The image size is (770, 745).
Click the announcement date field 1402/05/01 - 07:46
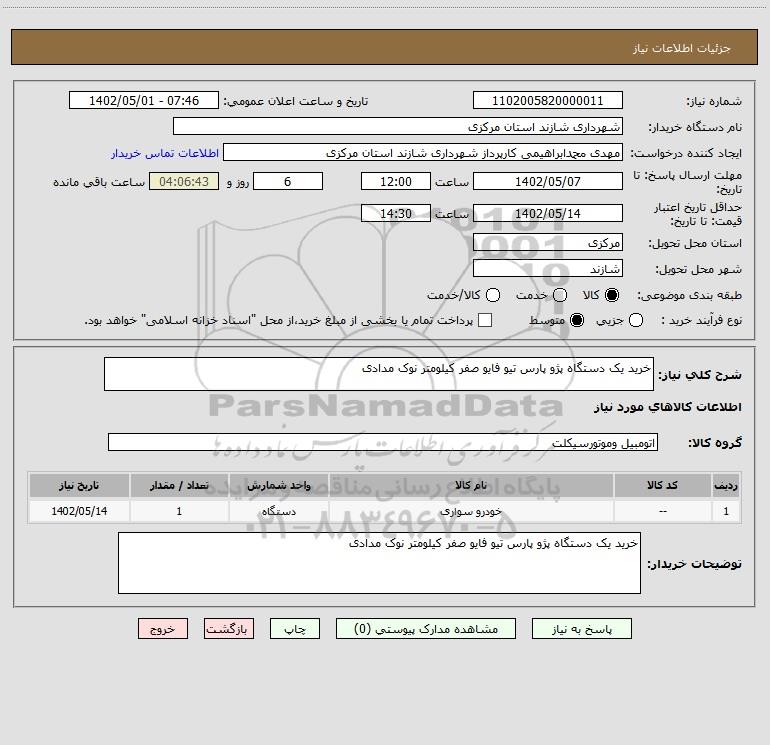(144, 100)
